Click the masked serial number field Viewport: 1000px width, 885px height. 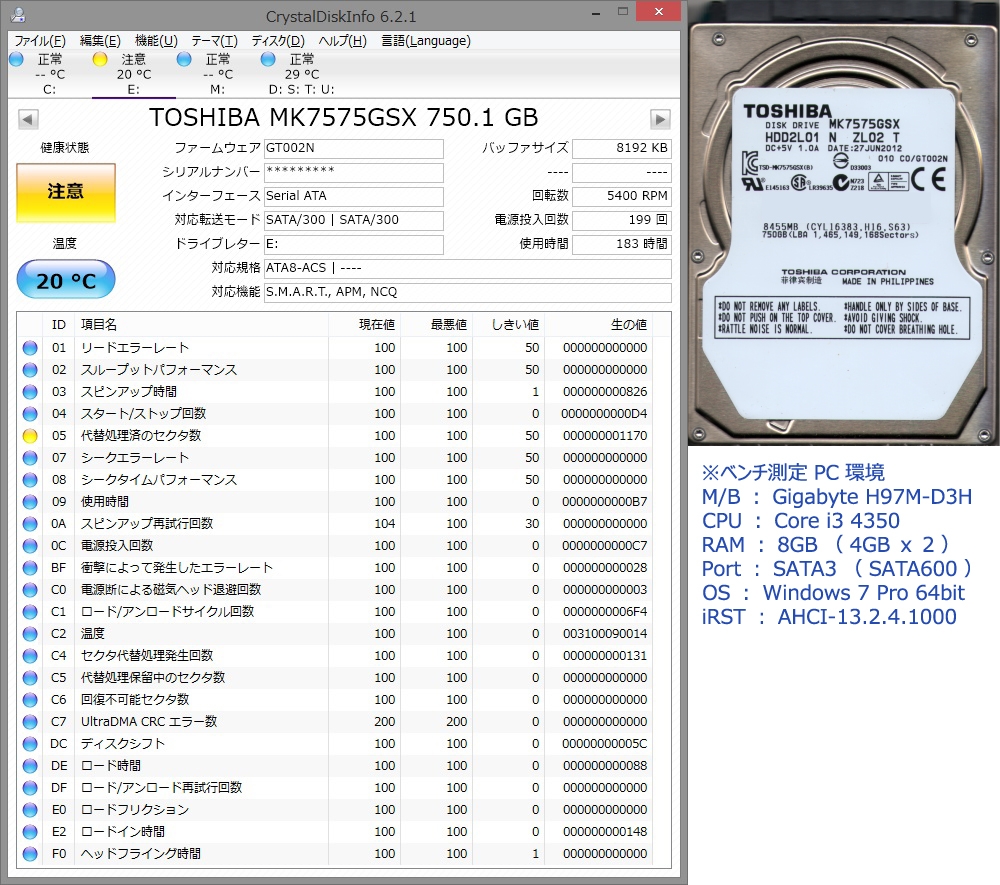pyautogui.click(x=354, y=172)
